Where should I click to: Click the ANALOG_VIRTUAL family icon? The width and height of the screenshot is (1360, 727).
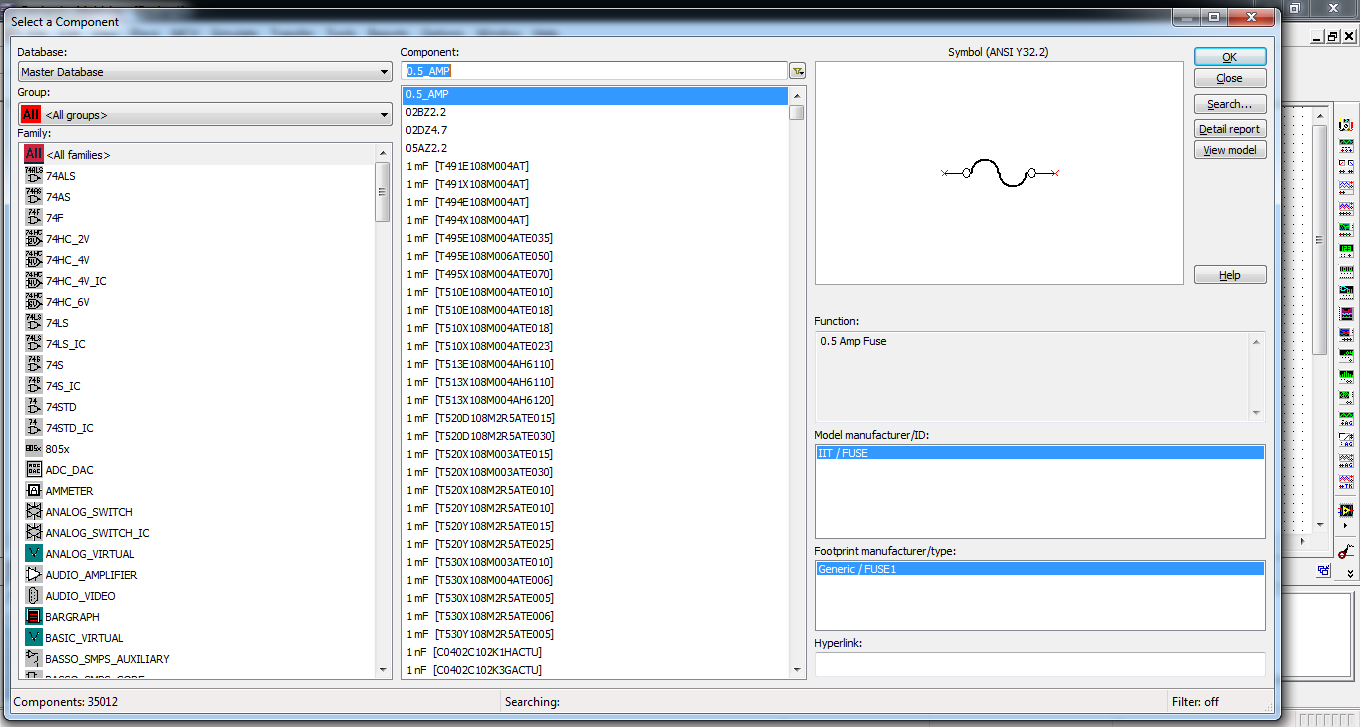(x=33, y=553)
